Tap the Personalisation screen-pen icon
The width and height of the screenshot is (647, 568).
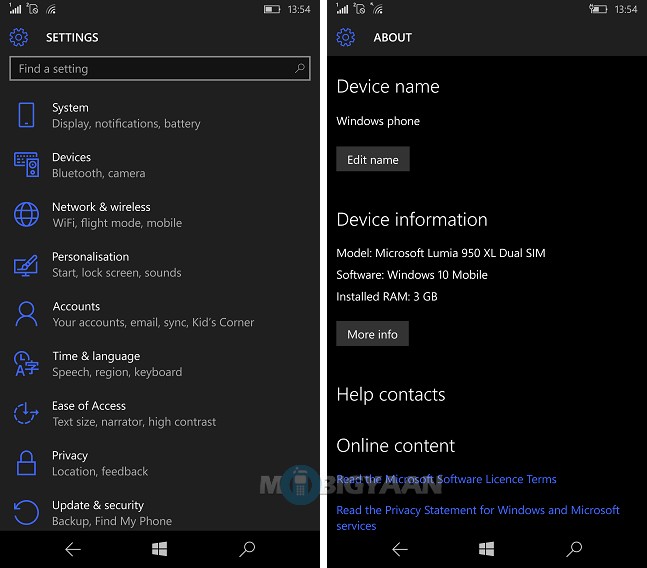26,264
